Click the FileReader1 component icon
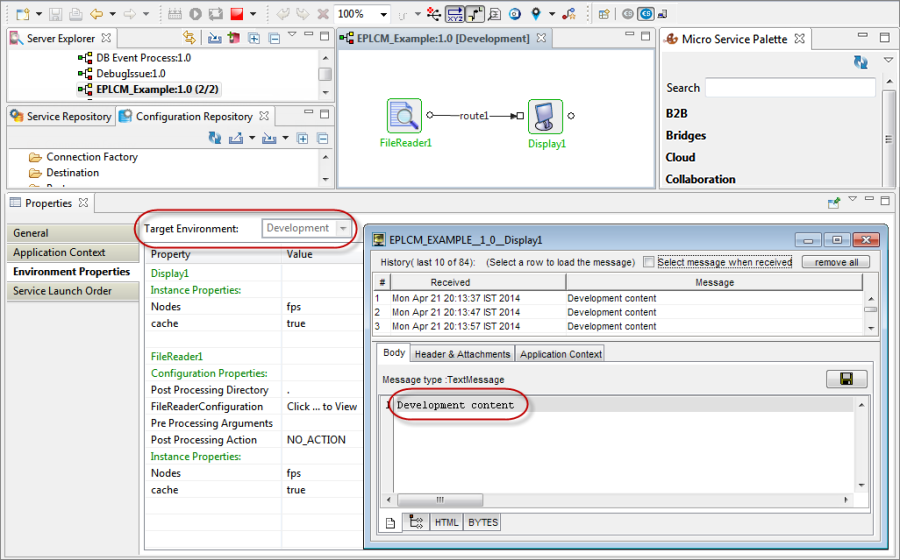 pos(404,116)
